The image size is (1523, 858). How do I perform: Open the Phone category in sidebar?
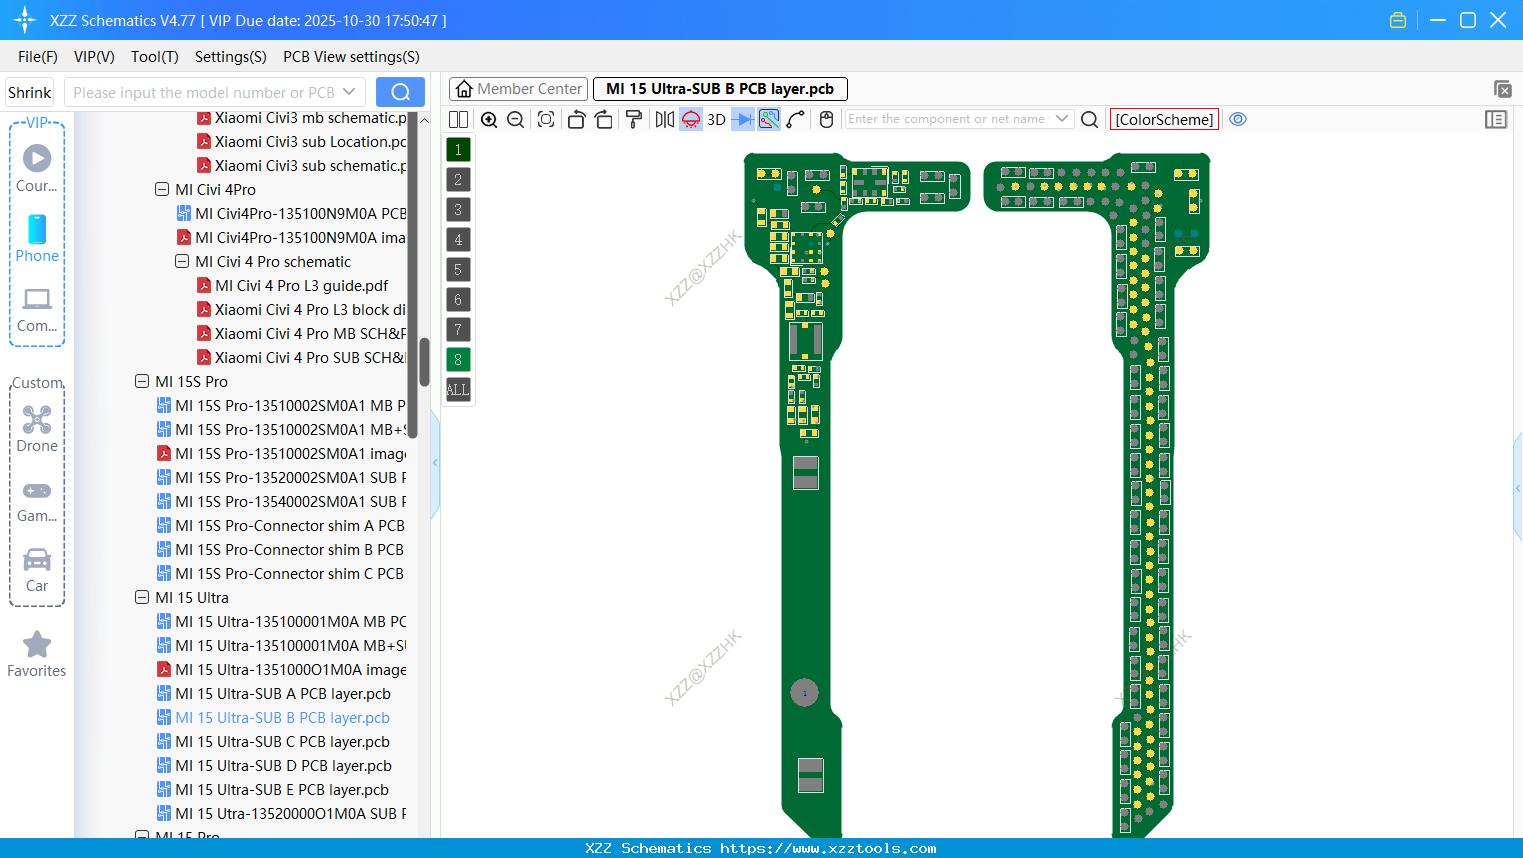pos(37,237)
